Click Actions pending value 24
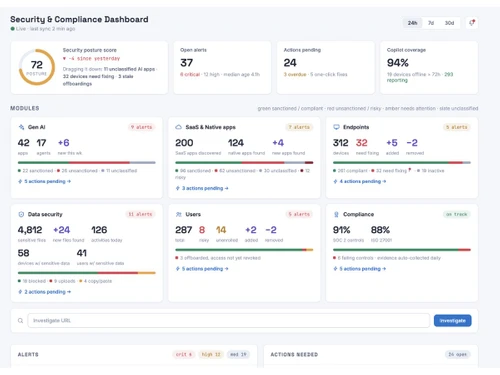The image size is (500, 375). point(290,63)
